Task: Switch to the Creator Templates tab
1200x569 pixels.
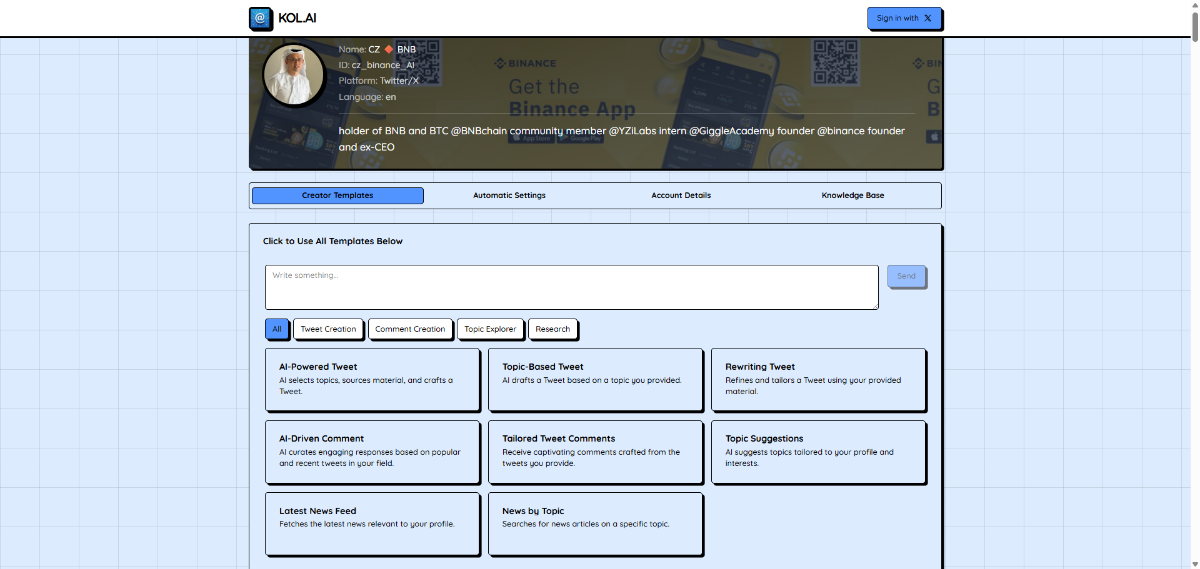Action: [338, 195]
